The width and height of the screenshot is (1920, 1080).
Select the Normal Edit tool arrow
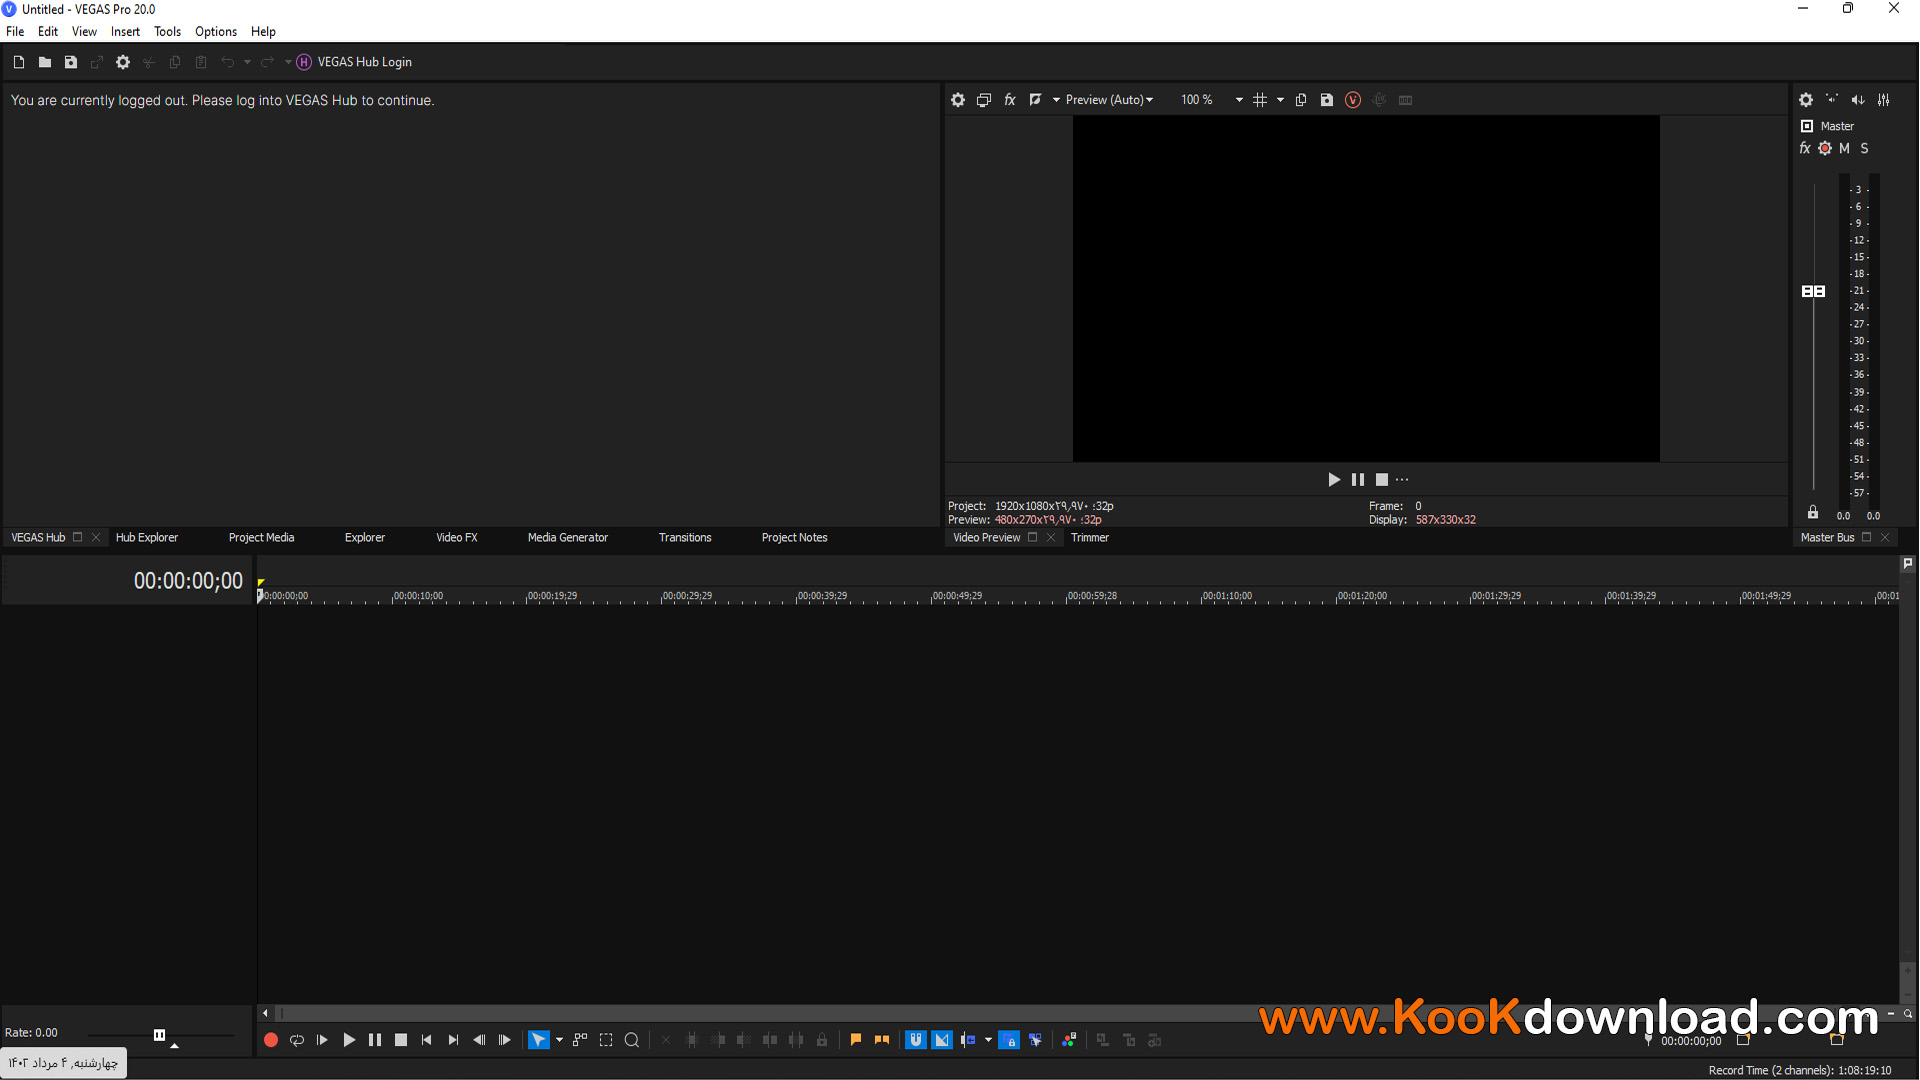539,1041
